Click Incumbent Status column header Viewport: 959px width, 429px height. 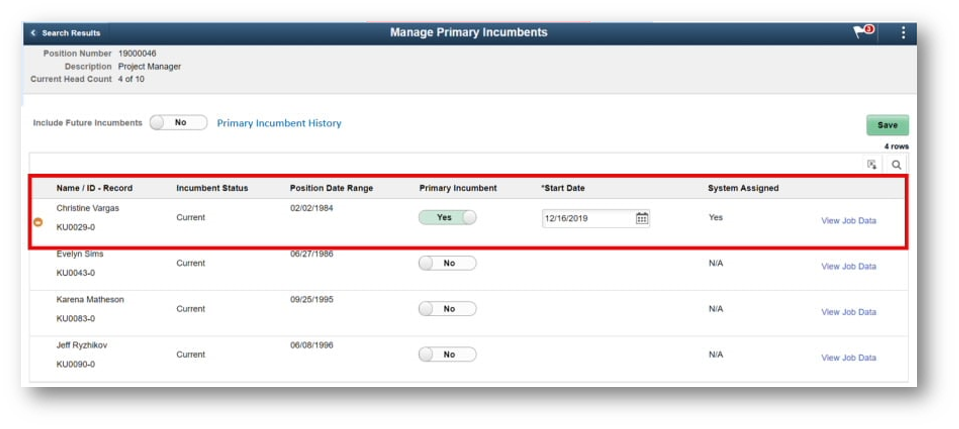(x=212, y=188)
